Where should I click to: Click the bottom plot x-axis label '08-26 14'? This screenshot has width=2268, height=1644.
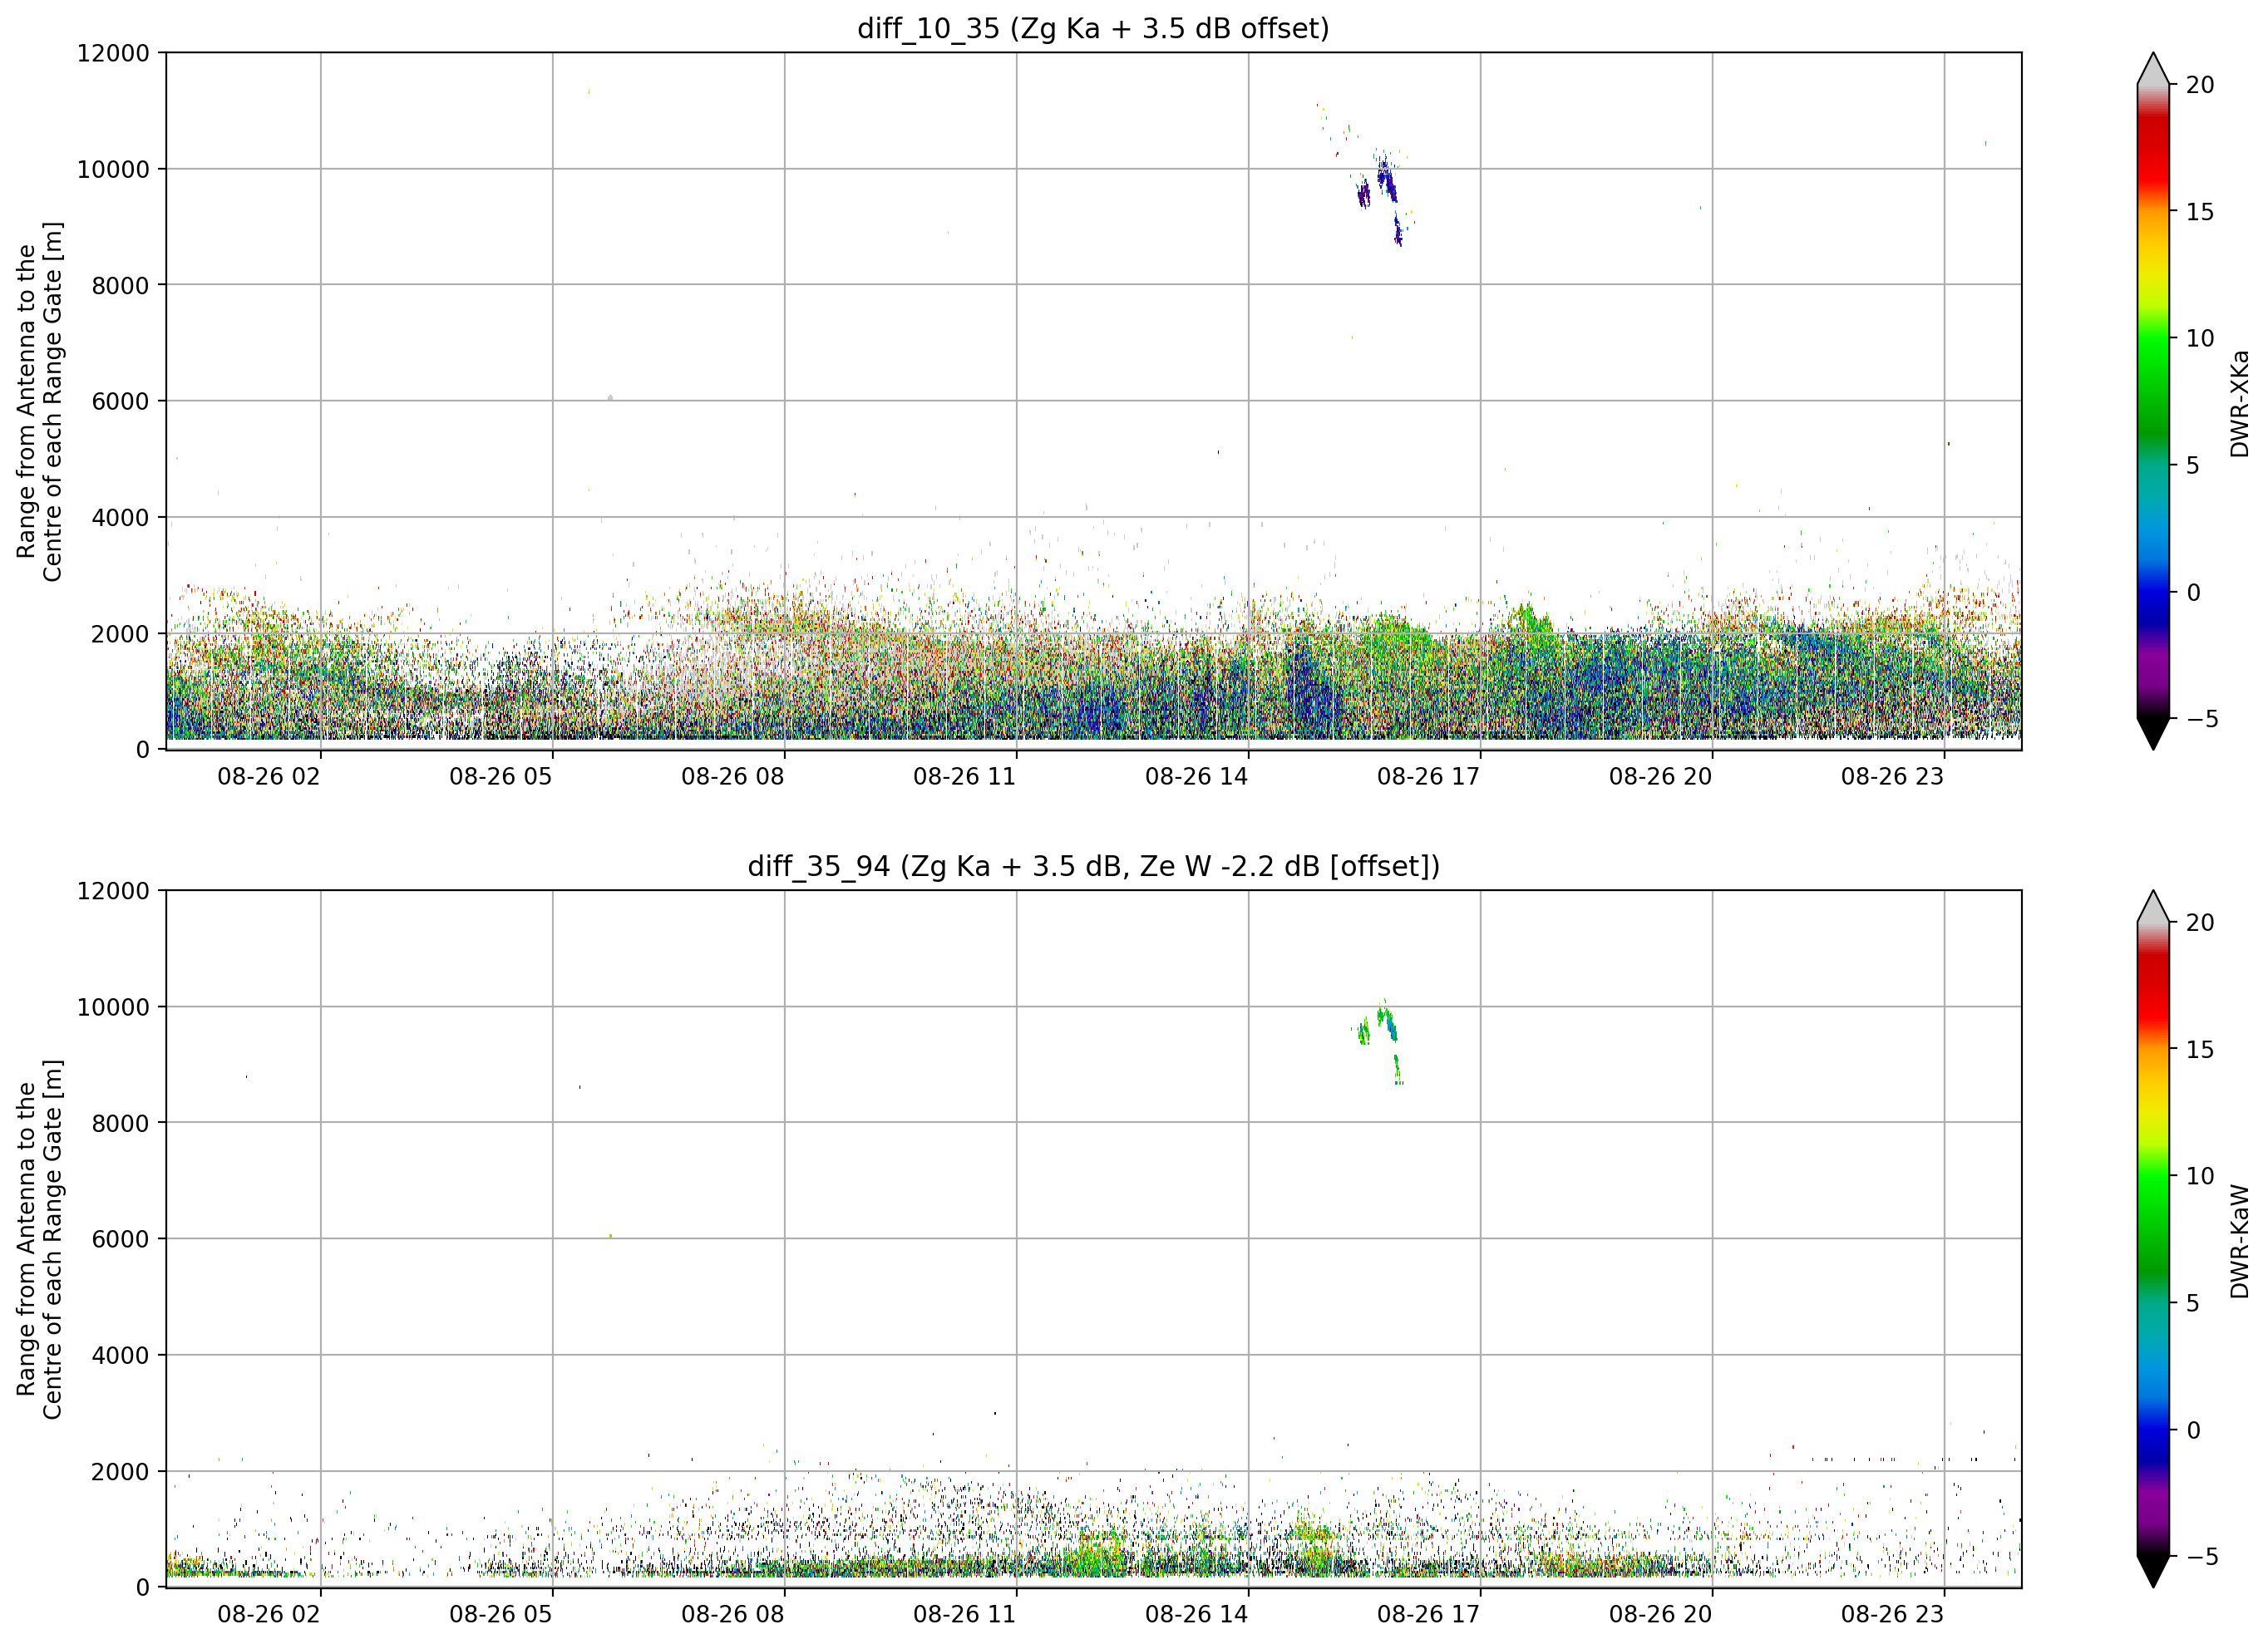click(x=1197, y=1614)
